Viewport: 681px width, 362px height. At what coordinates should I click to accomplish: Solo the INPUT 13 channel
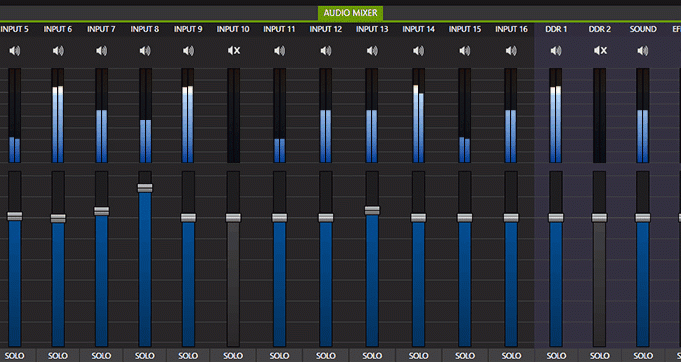click(x=372, y=355)
